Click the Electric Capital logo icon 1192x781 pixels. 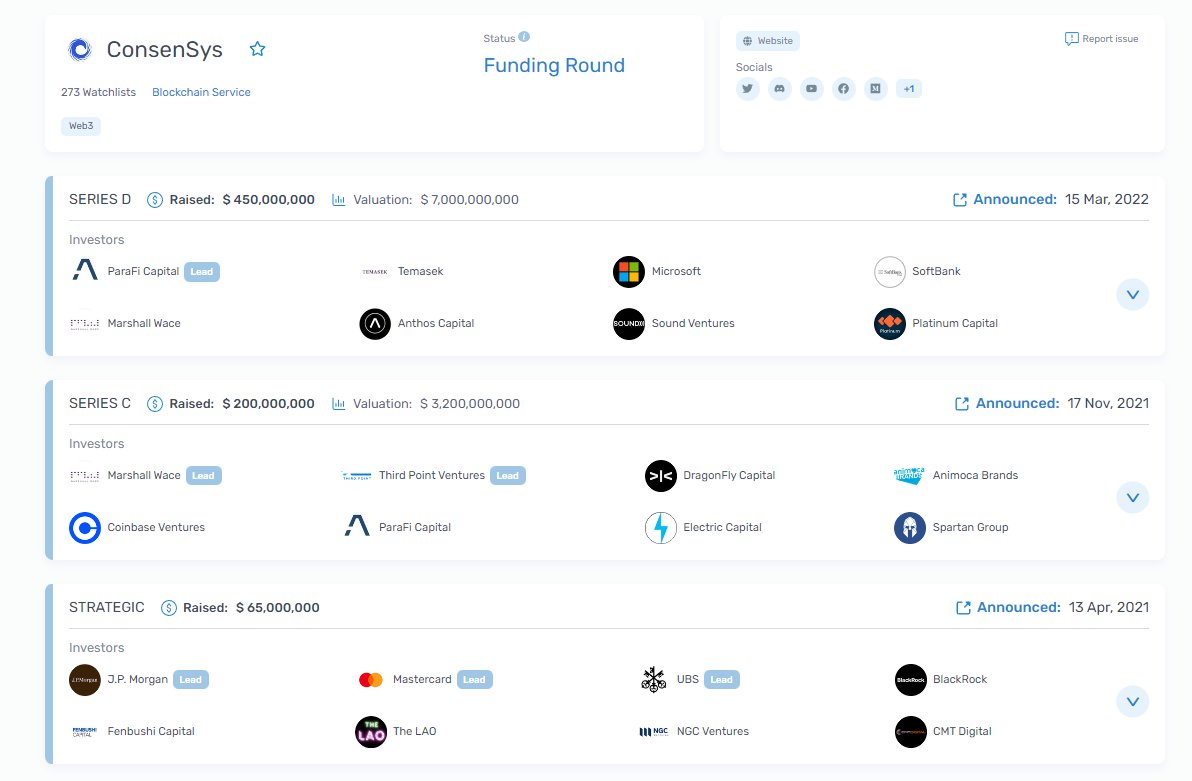661,528
